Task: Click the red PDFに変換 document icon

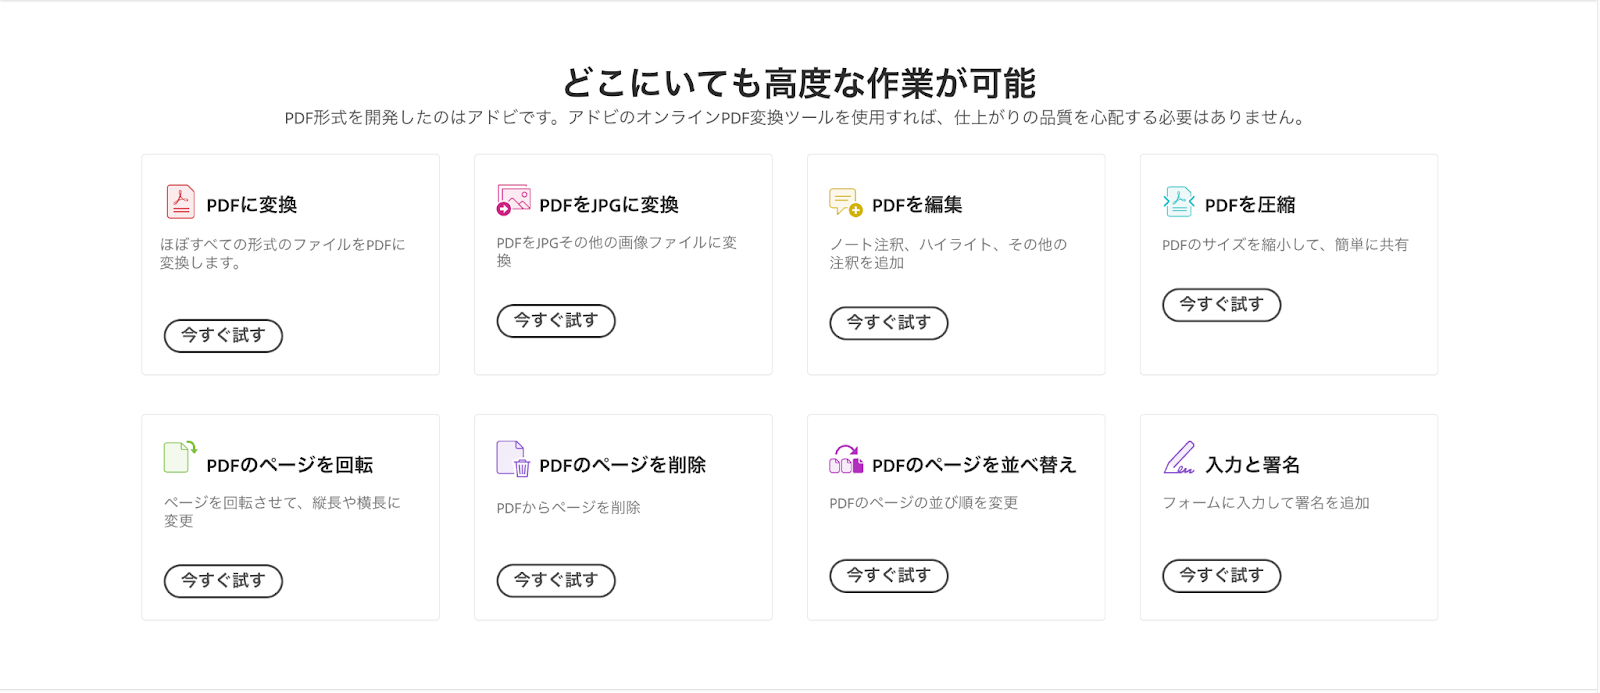Action: click(x=180, y=201)
